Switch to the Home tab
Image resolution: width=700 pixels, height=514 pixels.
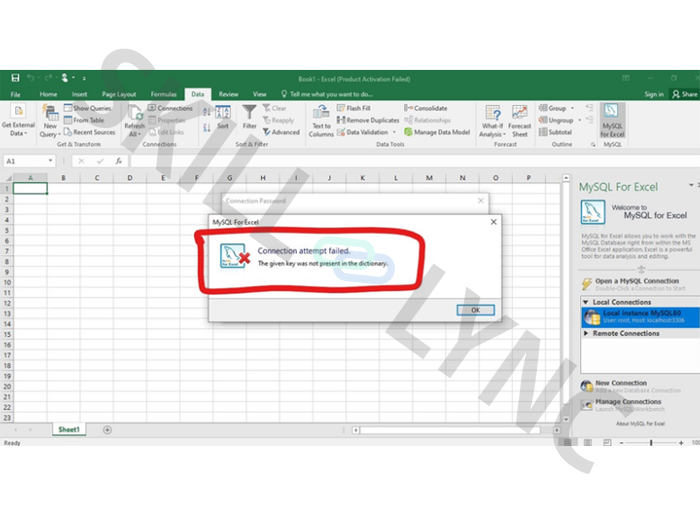pyautogui.click(x=48, y=94)
